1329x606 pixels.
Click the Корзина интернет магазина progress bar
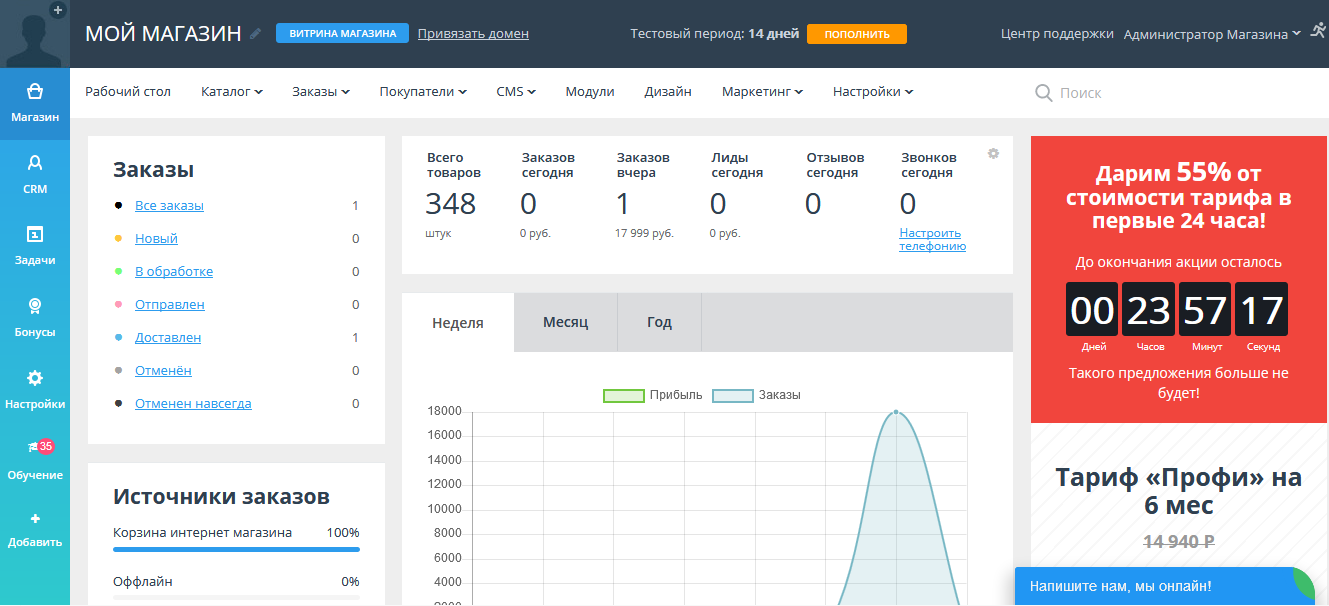pyautogui.click(x=236, y=549)
